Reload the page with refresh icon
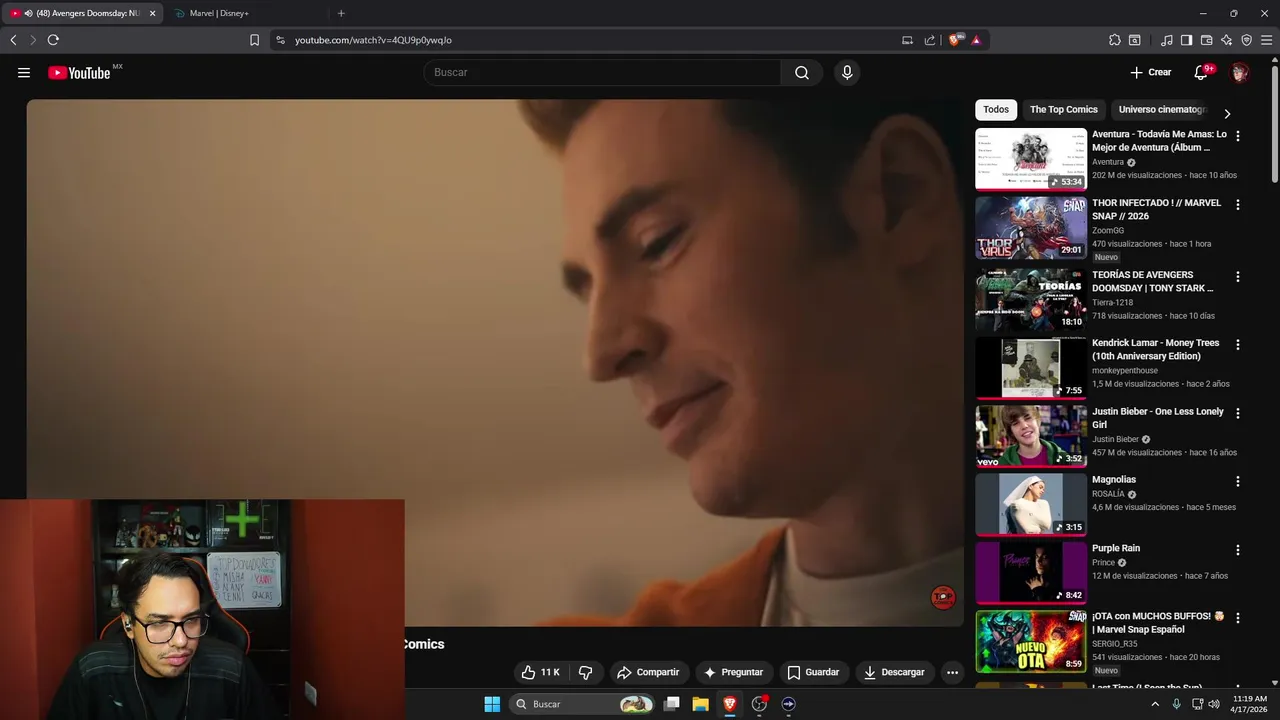 tap(53, 40)
